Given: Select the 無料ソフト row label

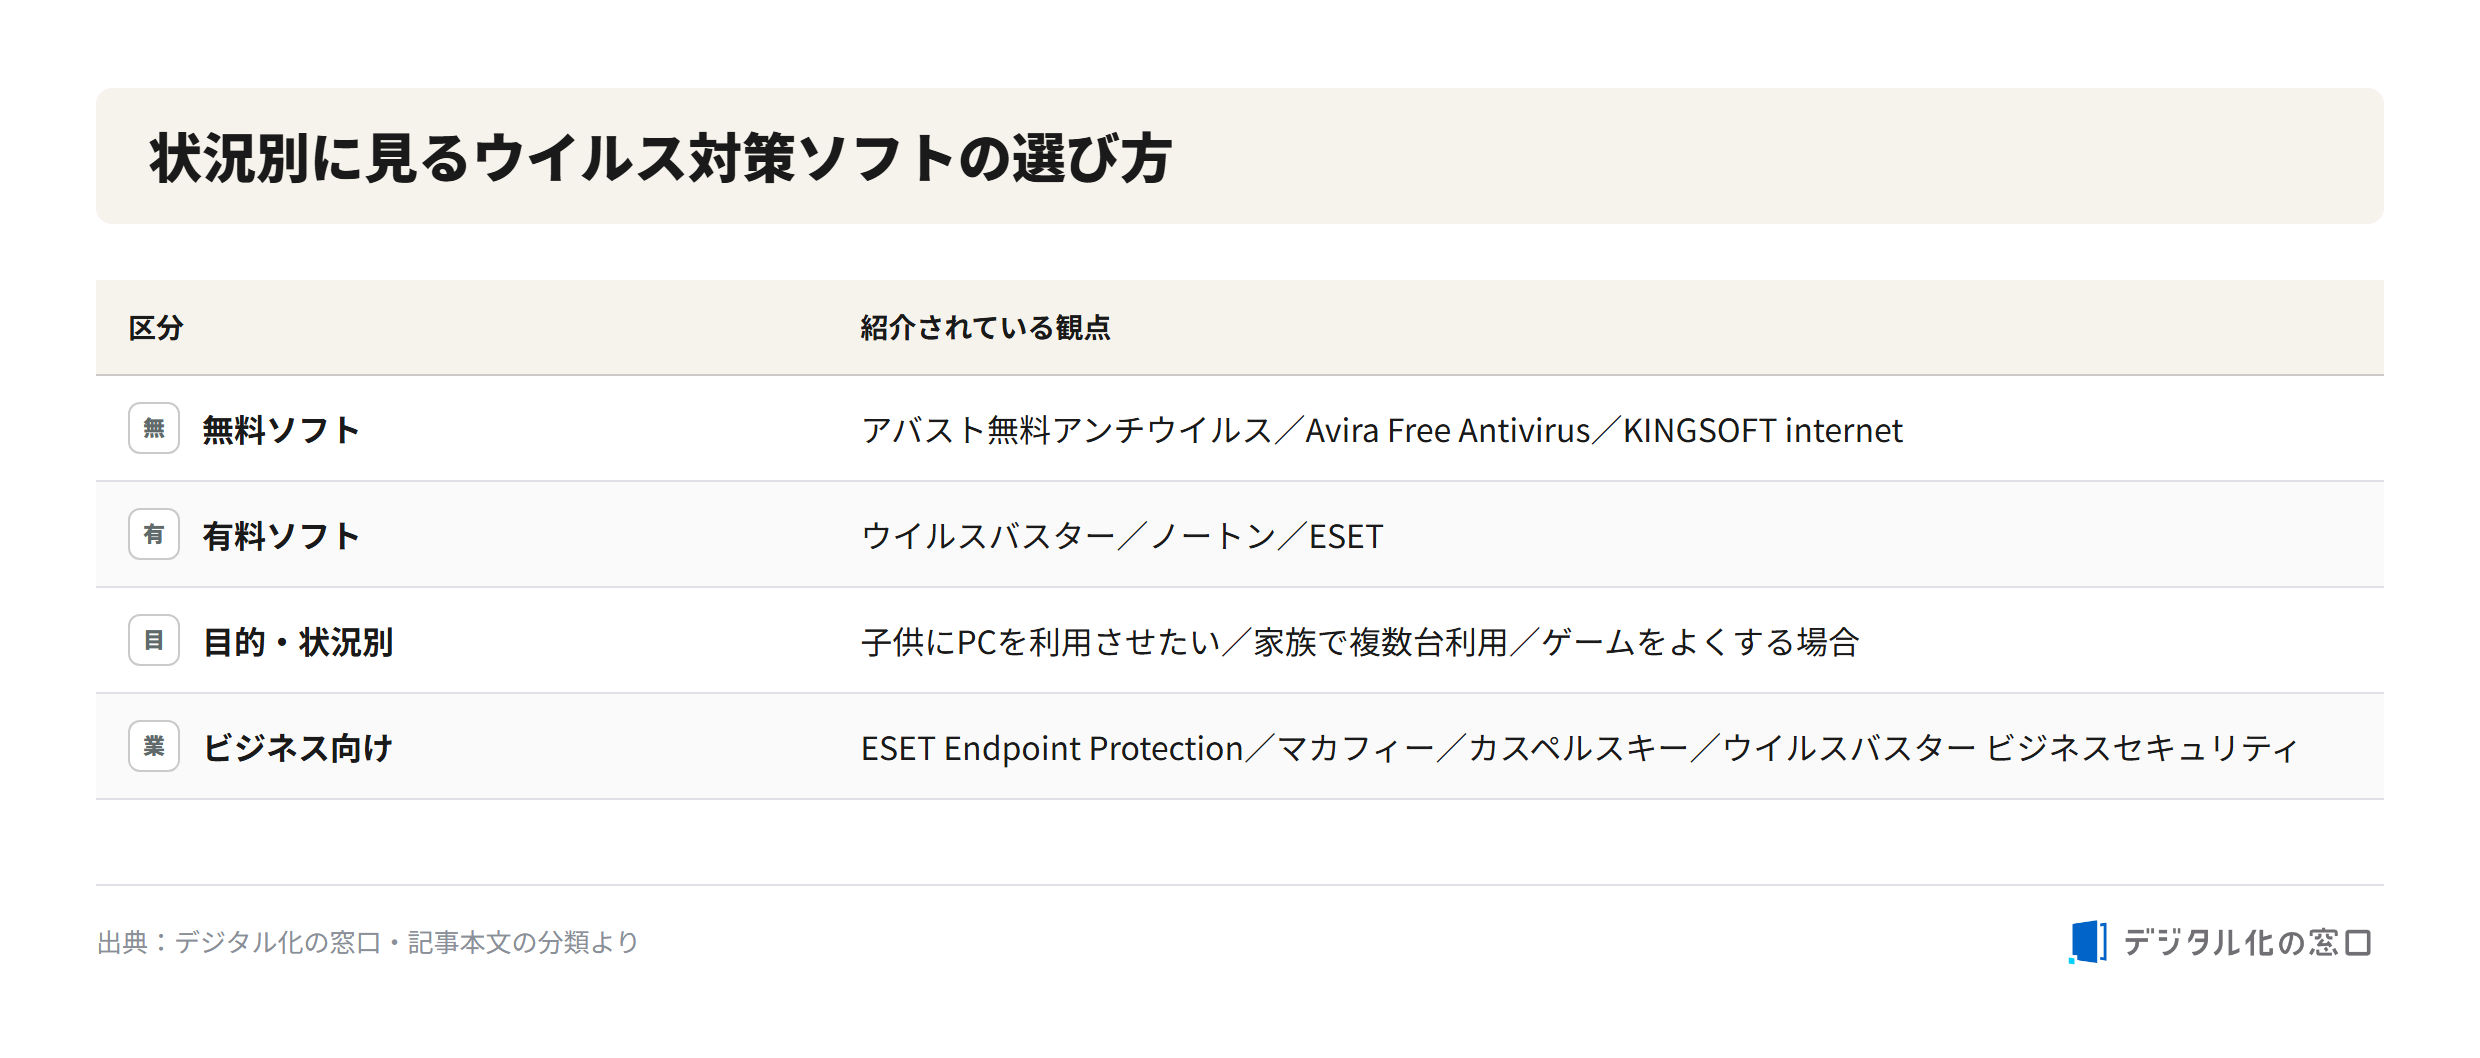Looking at the screenshot, I should (x=281, y=430).
